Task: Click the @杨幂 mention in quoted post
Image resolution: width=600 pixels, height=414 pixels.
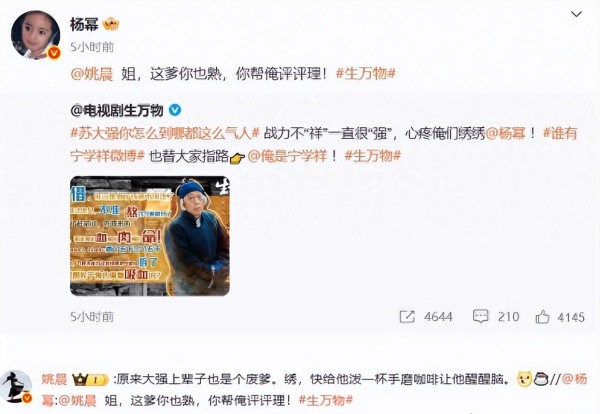Action: pyautogui.click(x=505, y=134)
